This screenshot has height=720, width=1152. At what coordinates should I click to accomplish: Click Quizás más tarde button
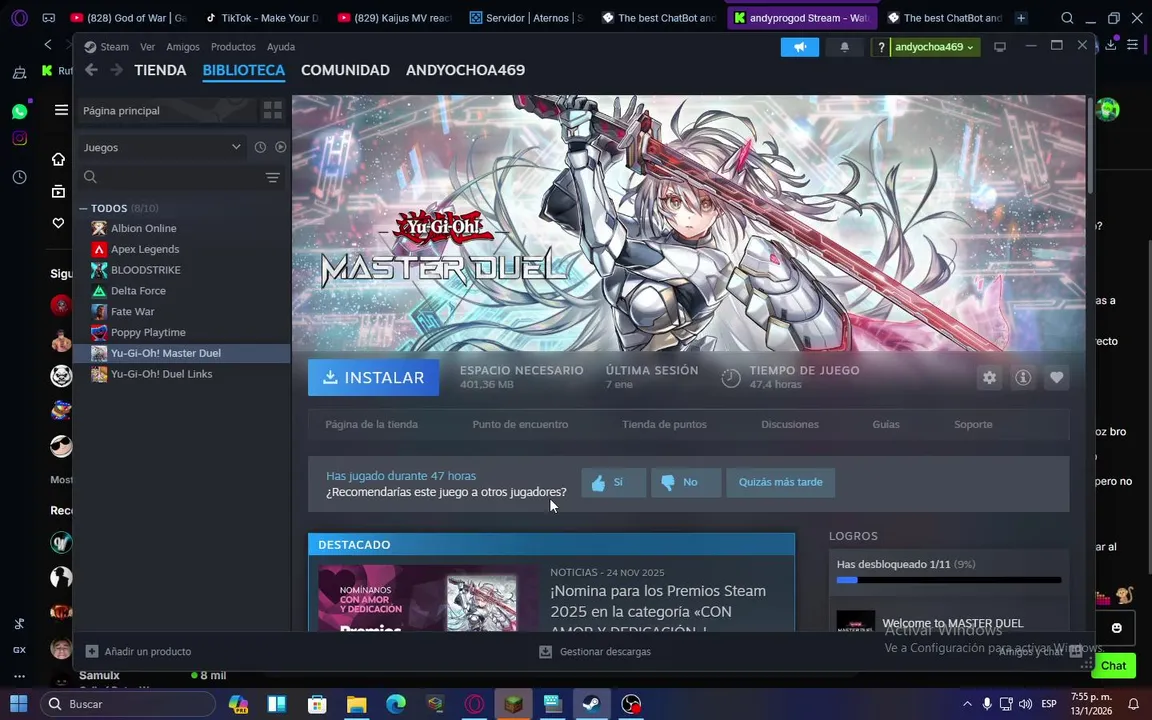780,483
